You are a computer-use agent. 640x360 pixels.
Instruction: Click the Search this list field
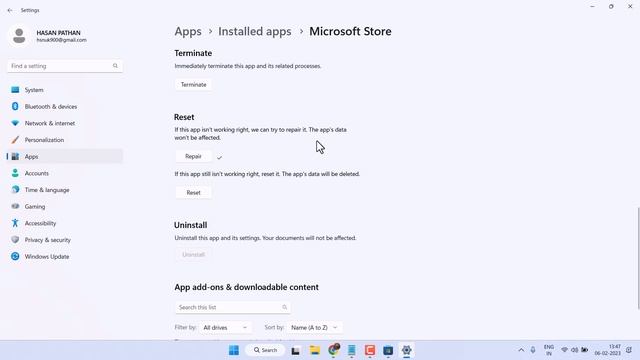tap(233, 307)
